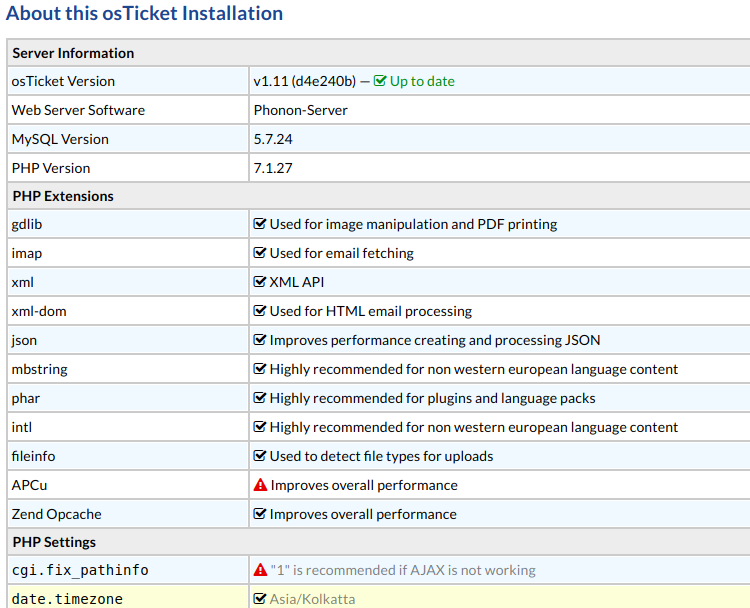
Task: Click the check icon in the phar row
Action: tap(260, 398)
